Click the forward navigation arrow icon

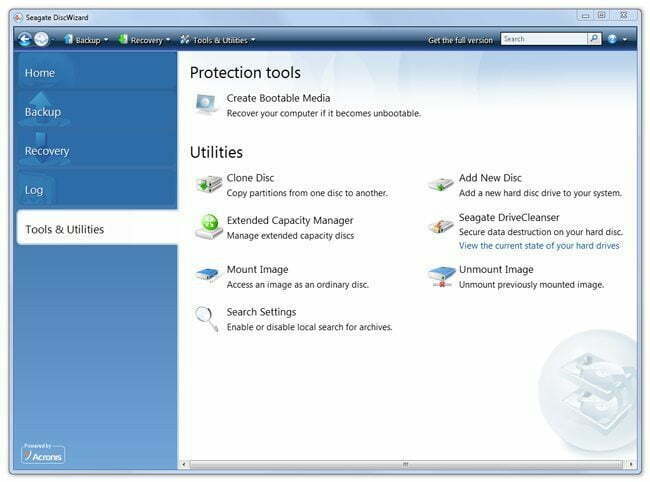[x=41, y=40]
